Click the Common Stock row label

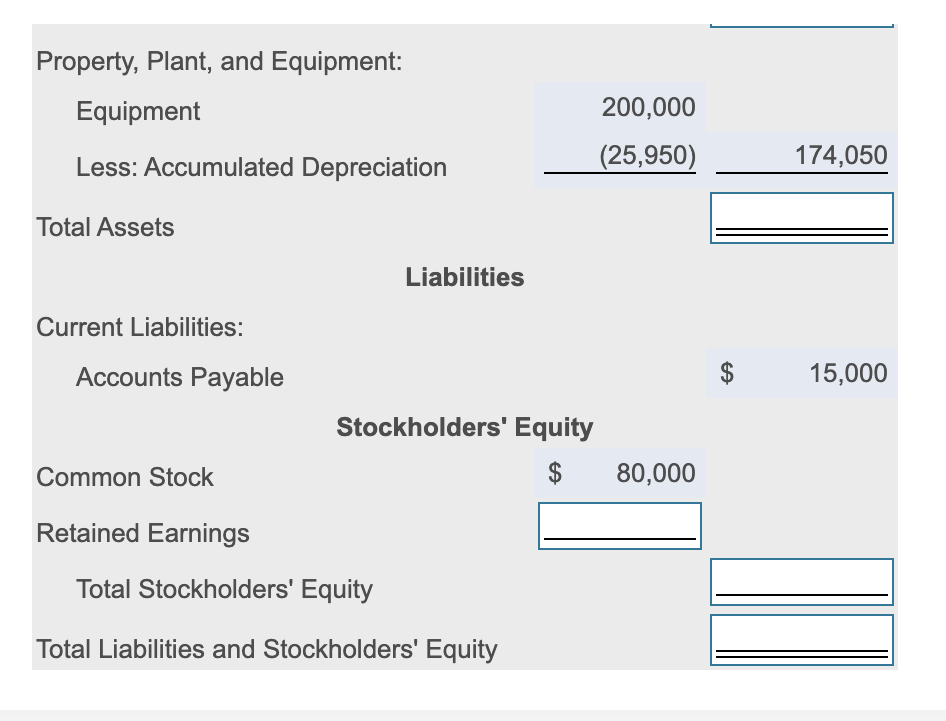(x=125, y=477)
